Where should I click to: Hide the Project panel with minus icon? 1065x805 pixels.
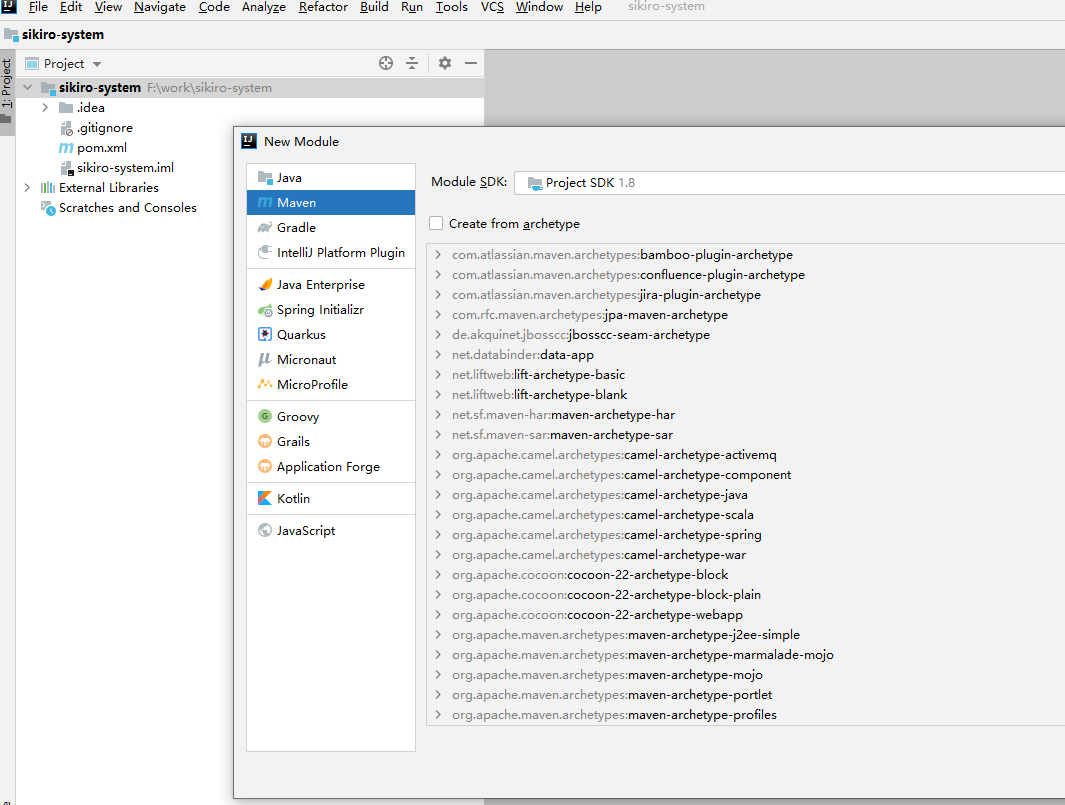[471, 63]
